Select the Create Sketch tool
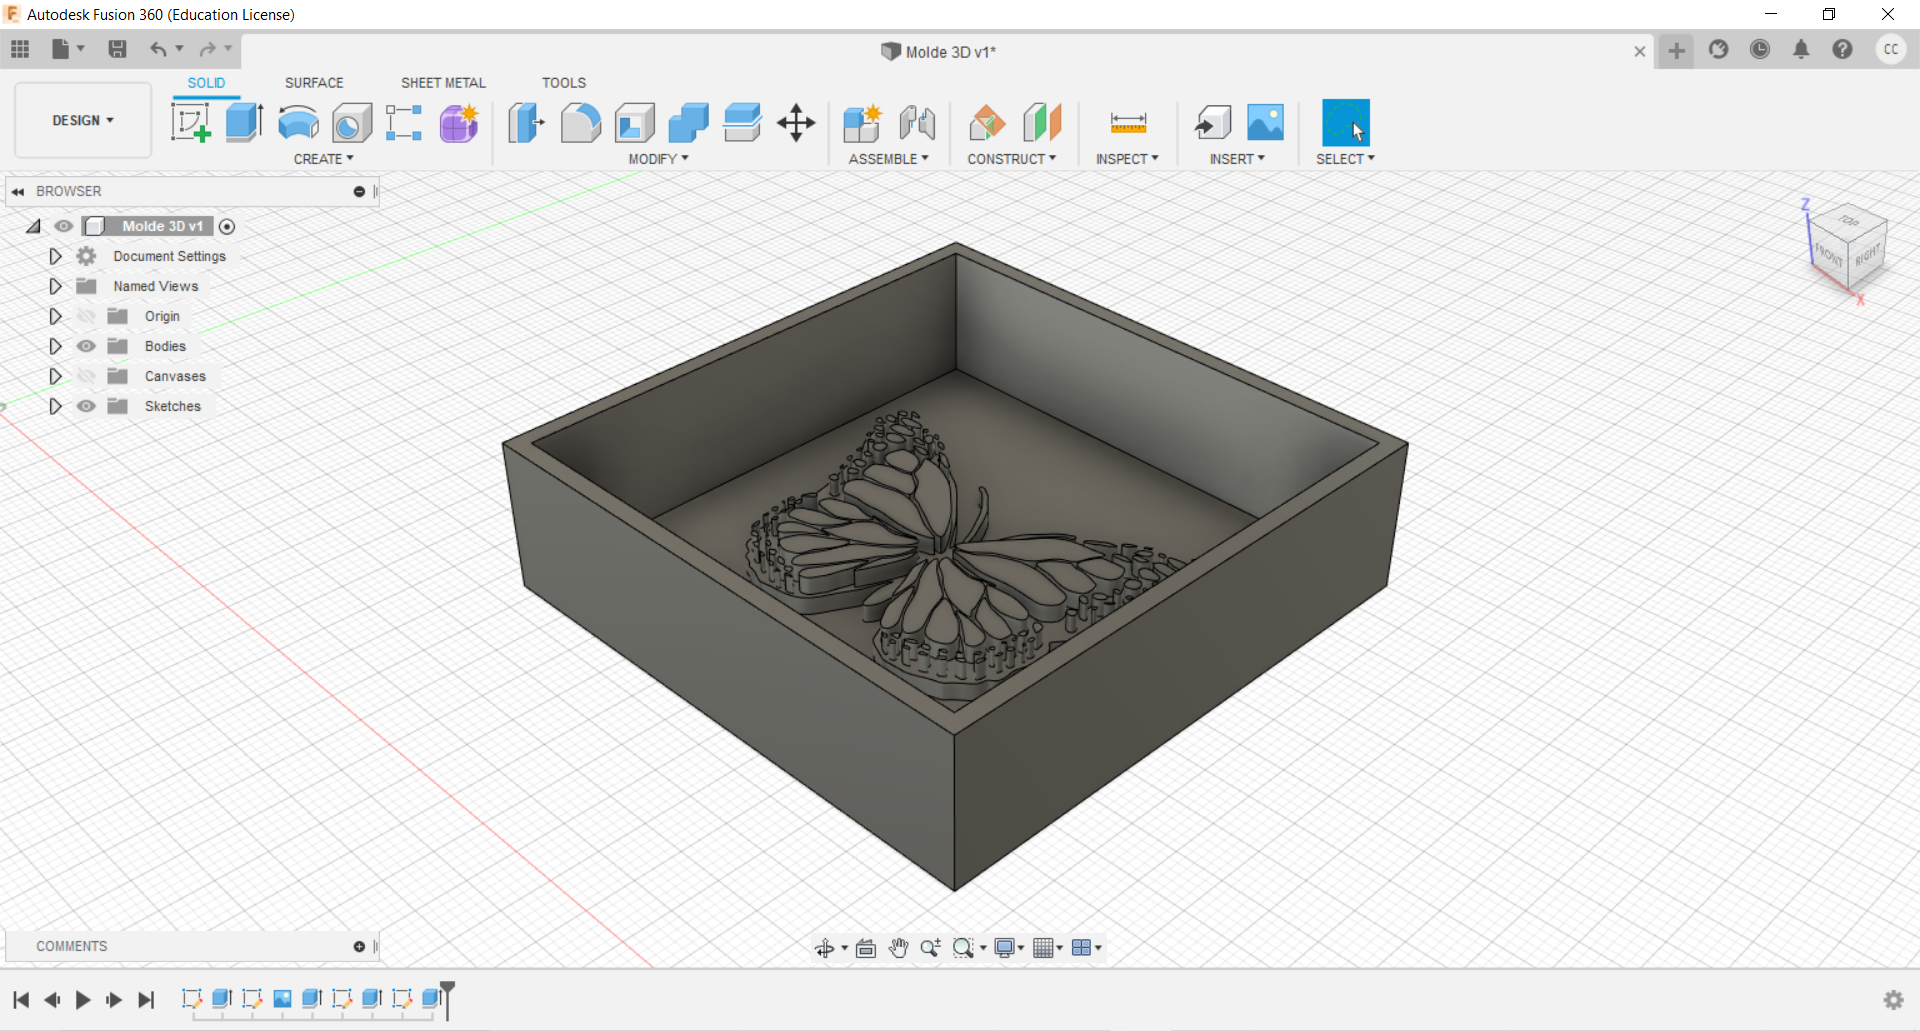This screenshot has width=1920, height=1031. tap(190, 122)
